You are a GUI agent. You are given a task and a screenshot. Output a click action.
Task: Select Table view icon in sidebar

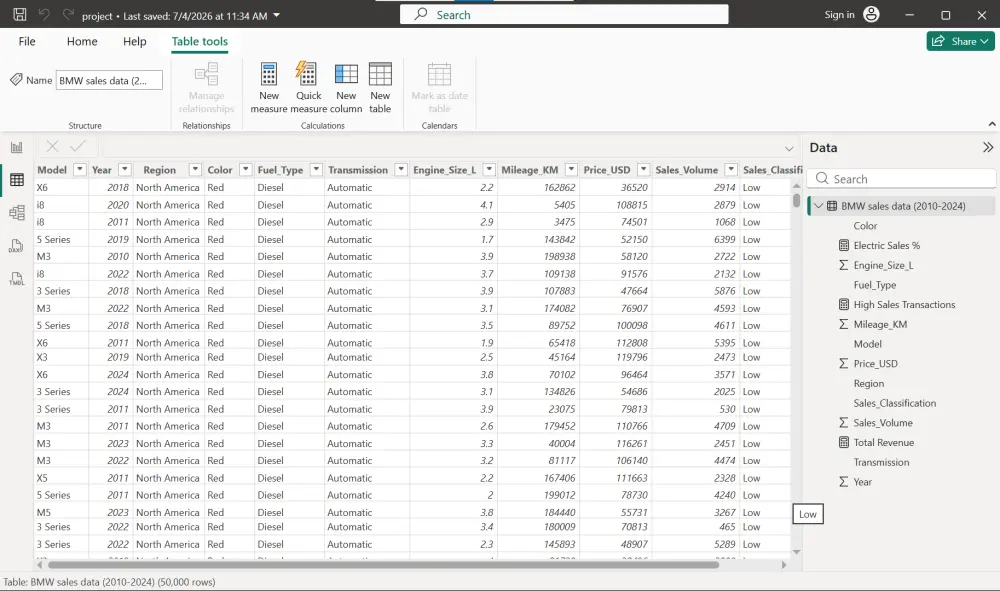(x=17, y=180)
